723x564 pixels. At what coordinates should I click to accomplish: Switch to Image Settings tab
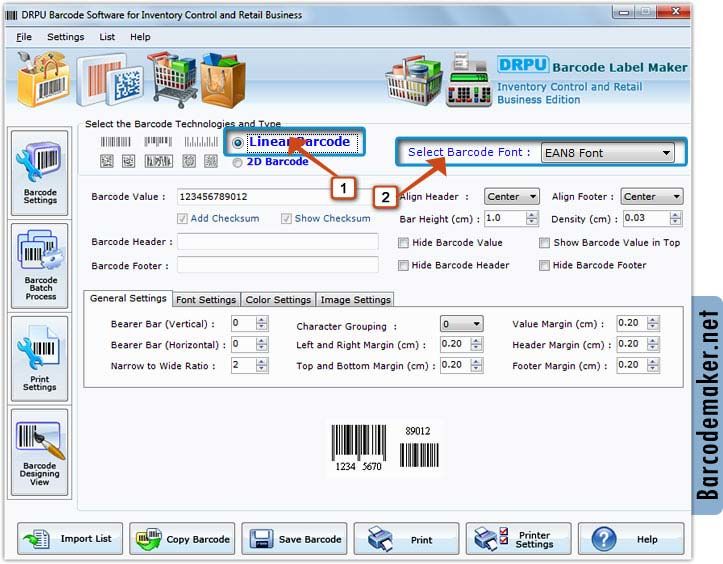tap(356, 300)
